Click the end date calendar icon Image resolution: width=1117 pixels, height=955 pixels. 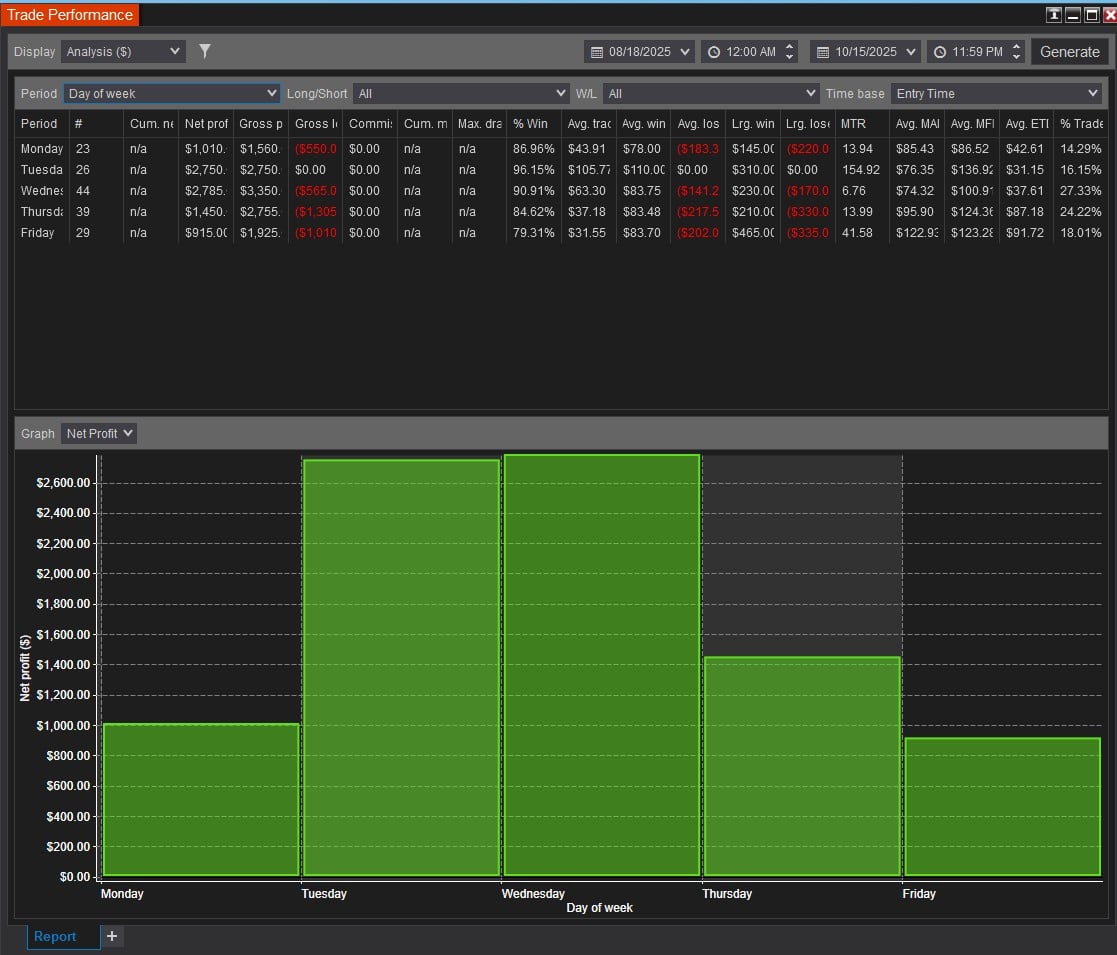point(823,52)
